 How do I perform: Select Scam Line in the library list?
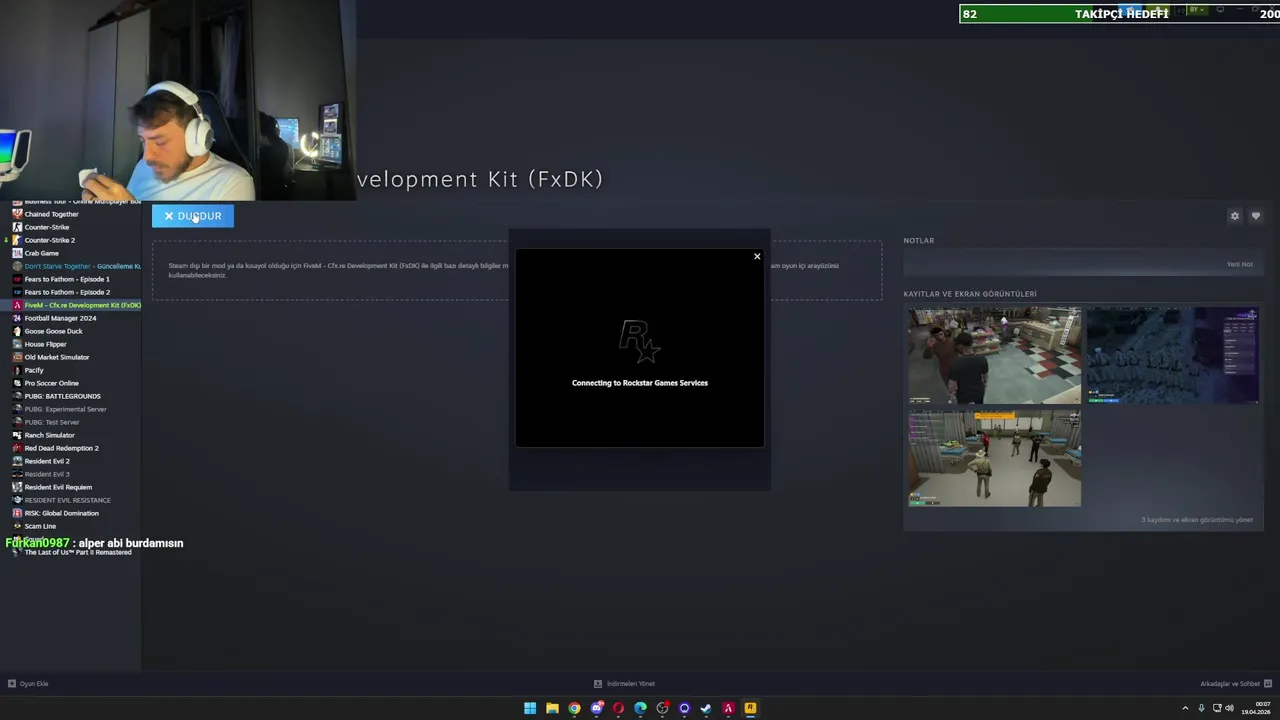[40, 526]
